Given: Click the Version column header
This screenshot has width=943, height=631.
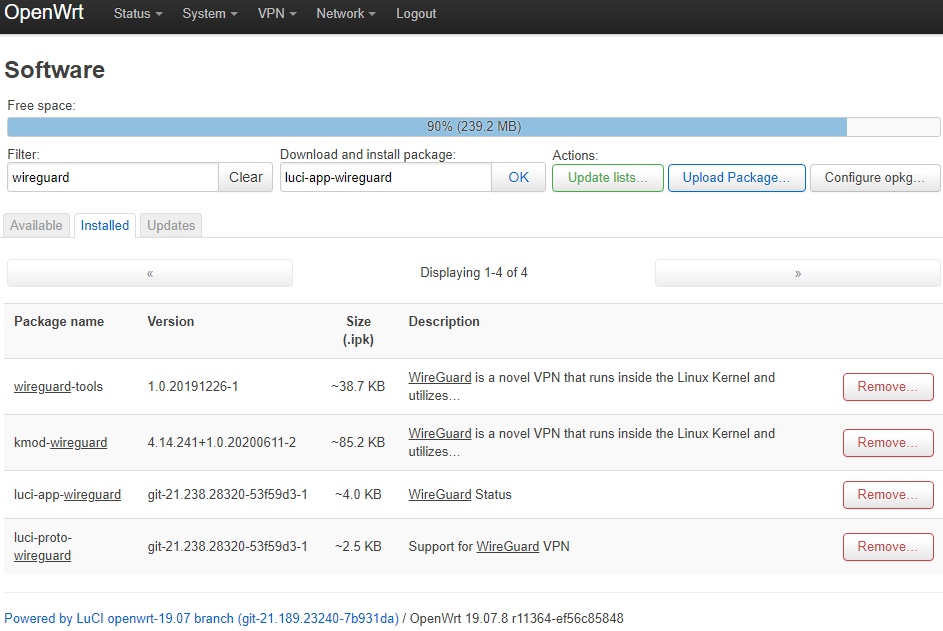Looking at the screenshot, I should click(171, 322).
